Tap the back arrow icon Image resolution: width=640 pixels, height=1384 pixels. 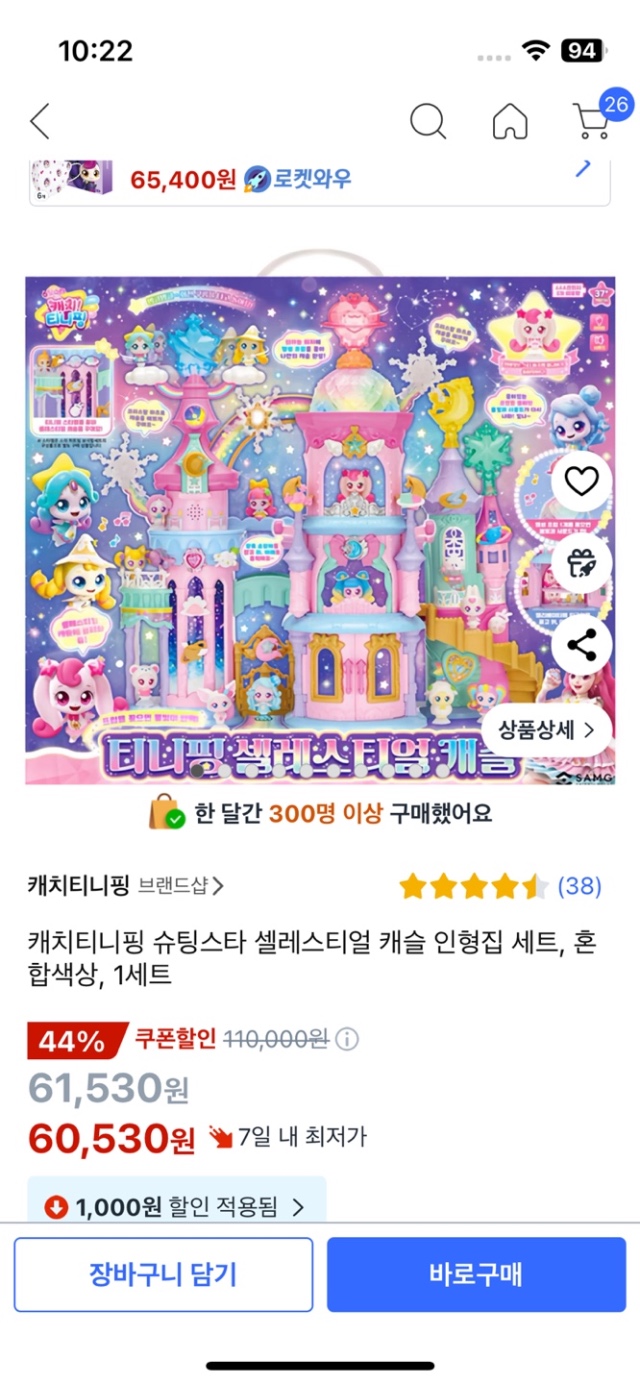click(40, 121)
